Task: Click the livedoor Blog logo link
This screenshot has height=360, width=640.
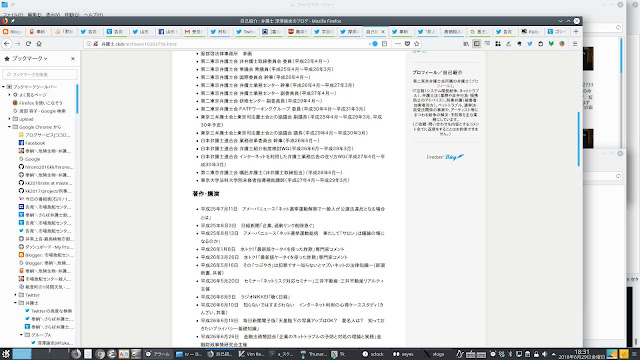Action: pyautogui.click(x=445, y=157)
